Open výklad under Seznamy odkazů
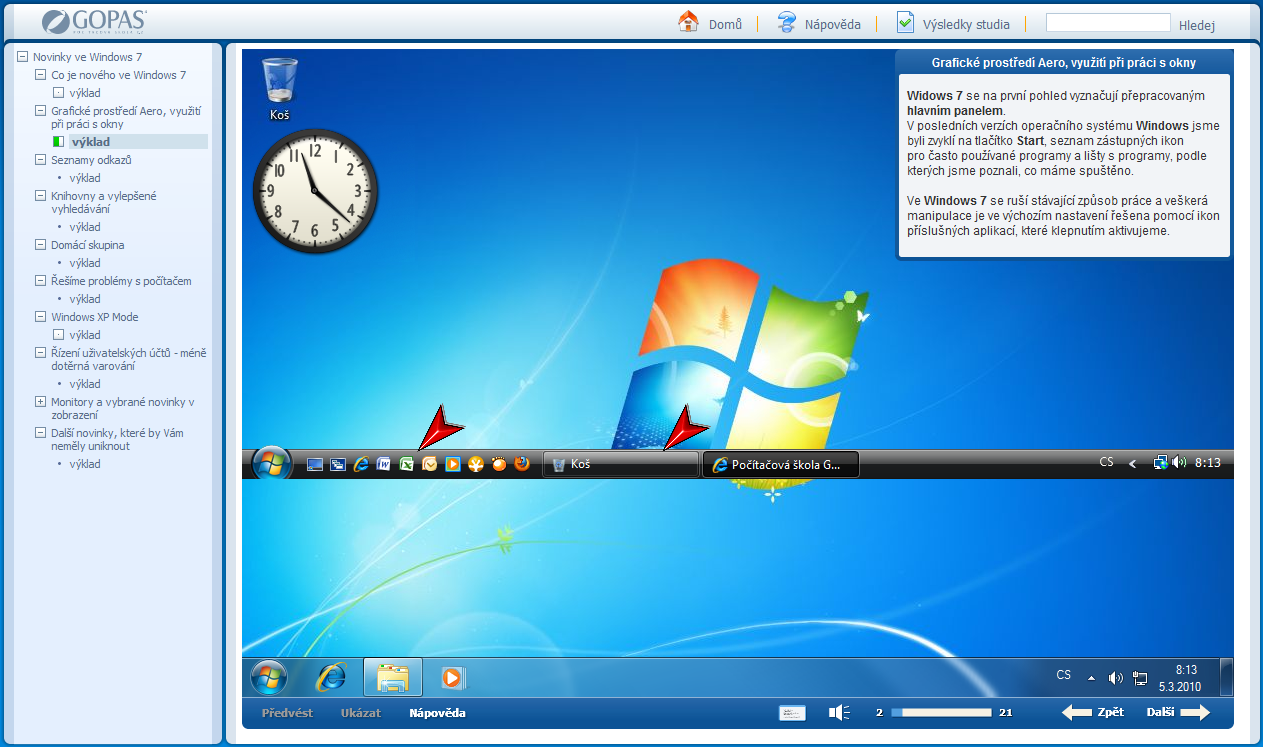 click(x=85, y=178)
